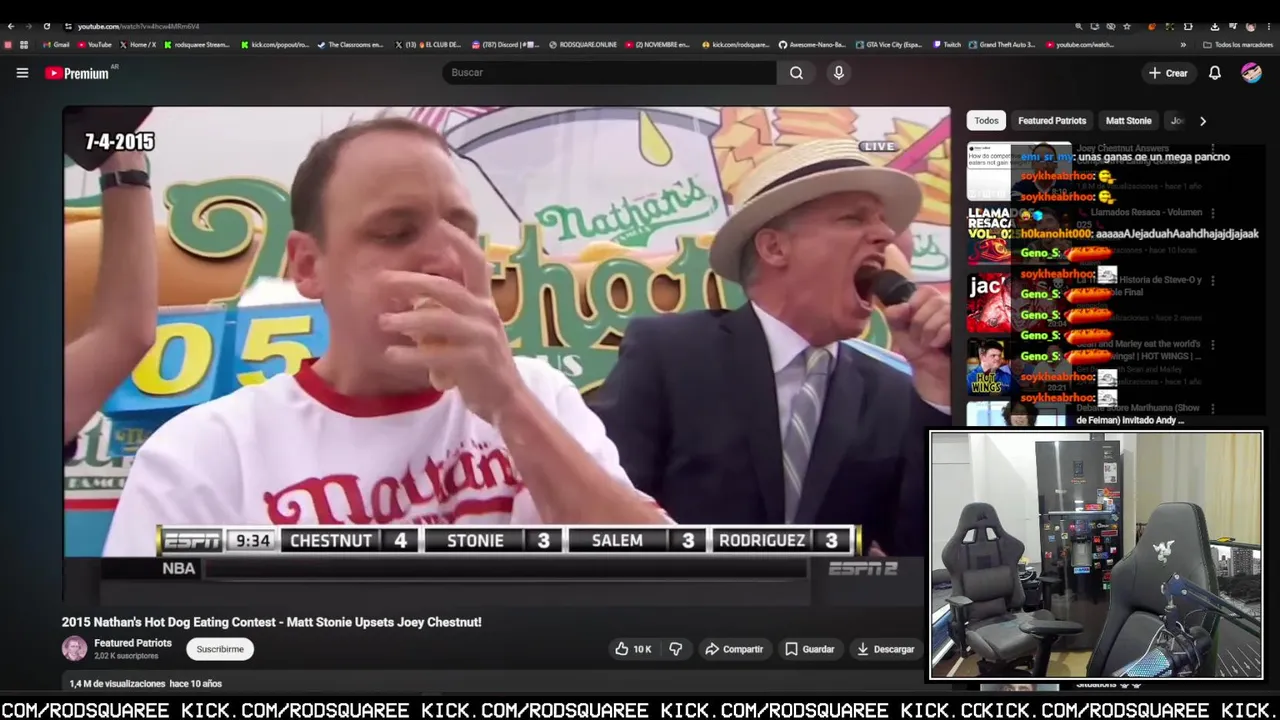This screenshot has width=1280, height=720.
Task: Open Grand Theft Auto 3 bookmark
Action: coord(1003,45)
